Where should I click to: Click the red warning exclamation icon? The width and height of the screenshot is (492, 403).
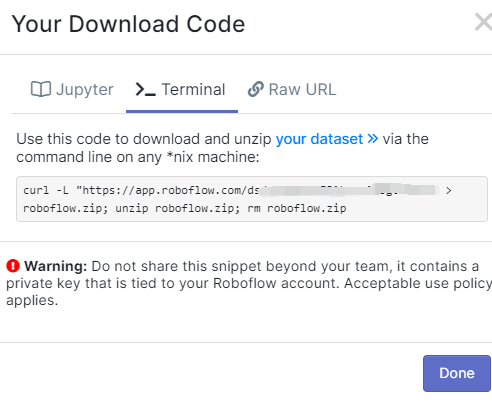(x=13, y=266)
